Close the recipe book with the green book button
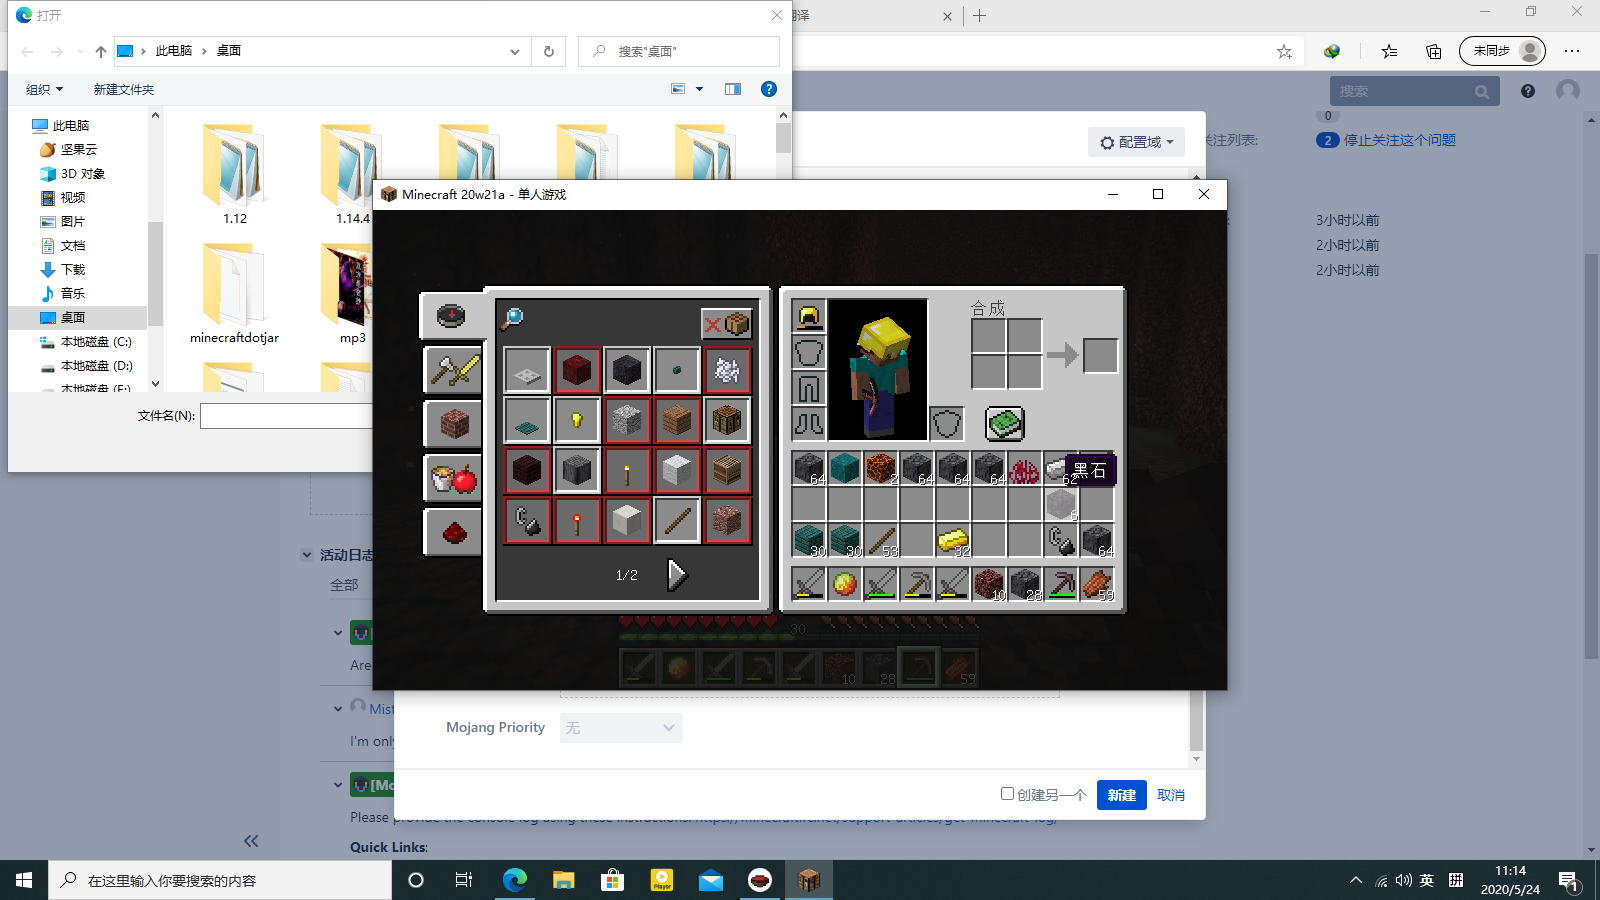Screen dimensions: 1600x900 pyautogui.click(x=1005, y=424)
